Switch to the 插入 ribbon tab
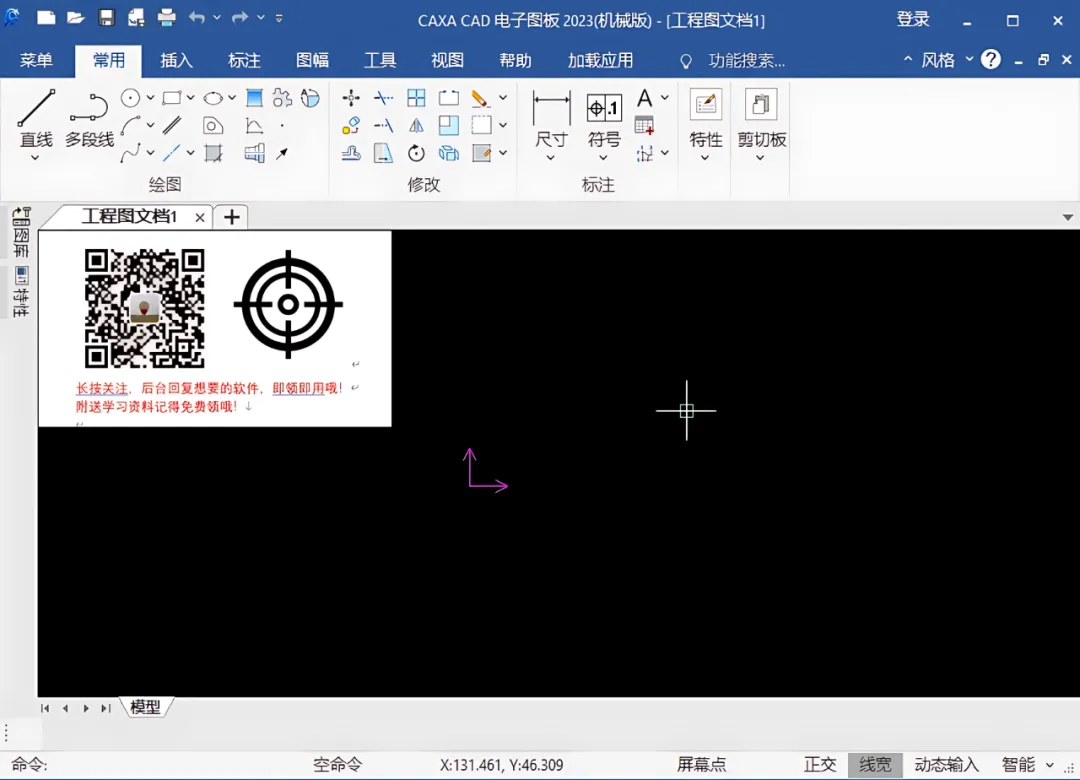Image resolution: width=1080 pixels, height=780 pixels. [x=176, y=61]
